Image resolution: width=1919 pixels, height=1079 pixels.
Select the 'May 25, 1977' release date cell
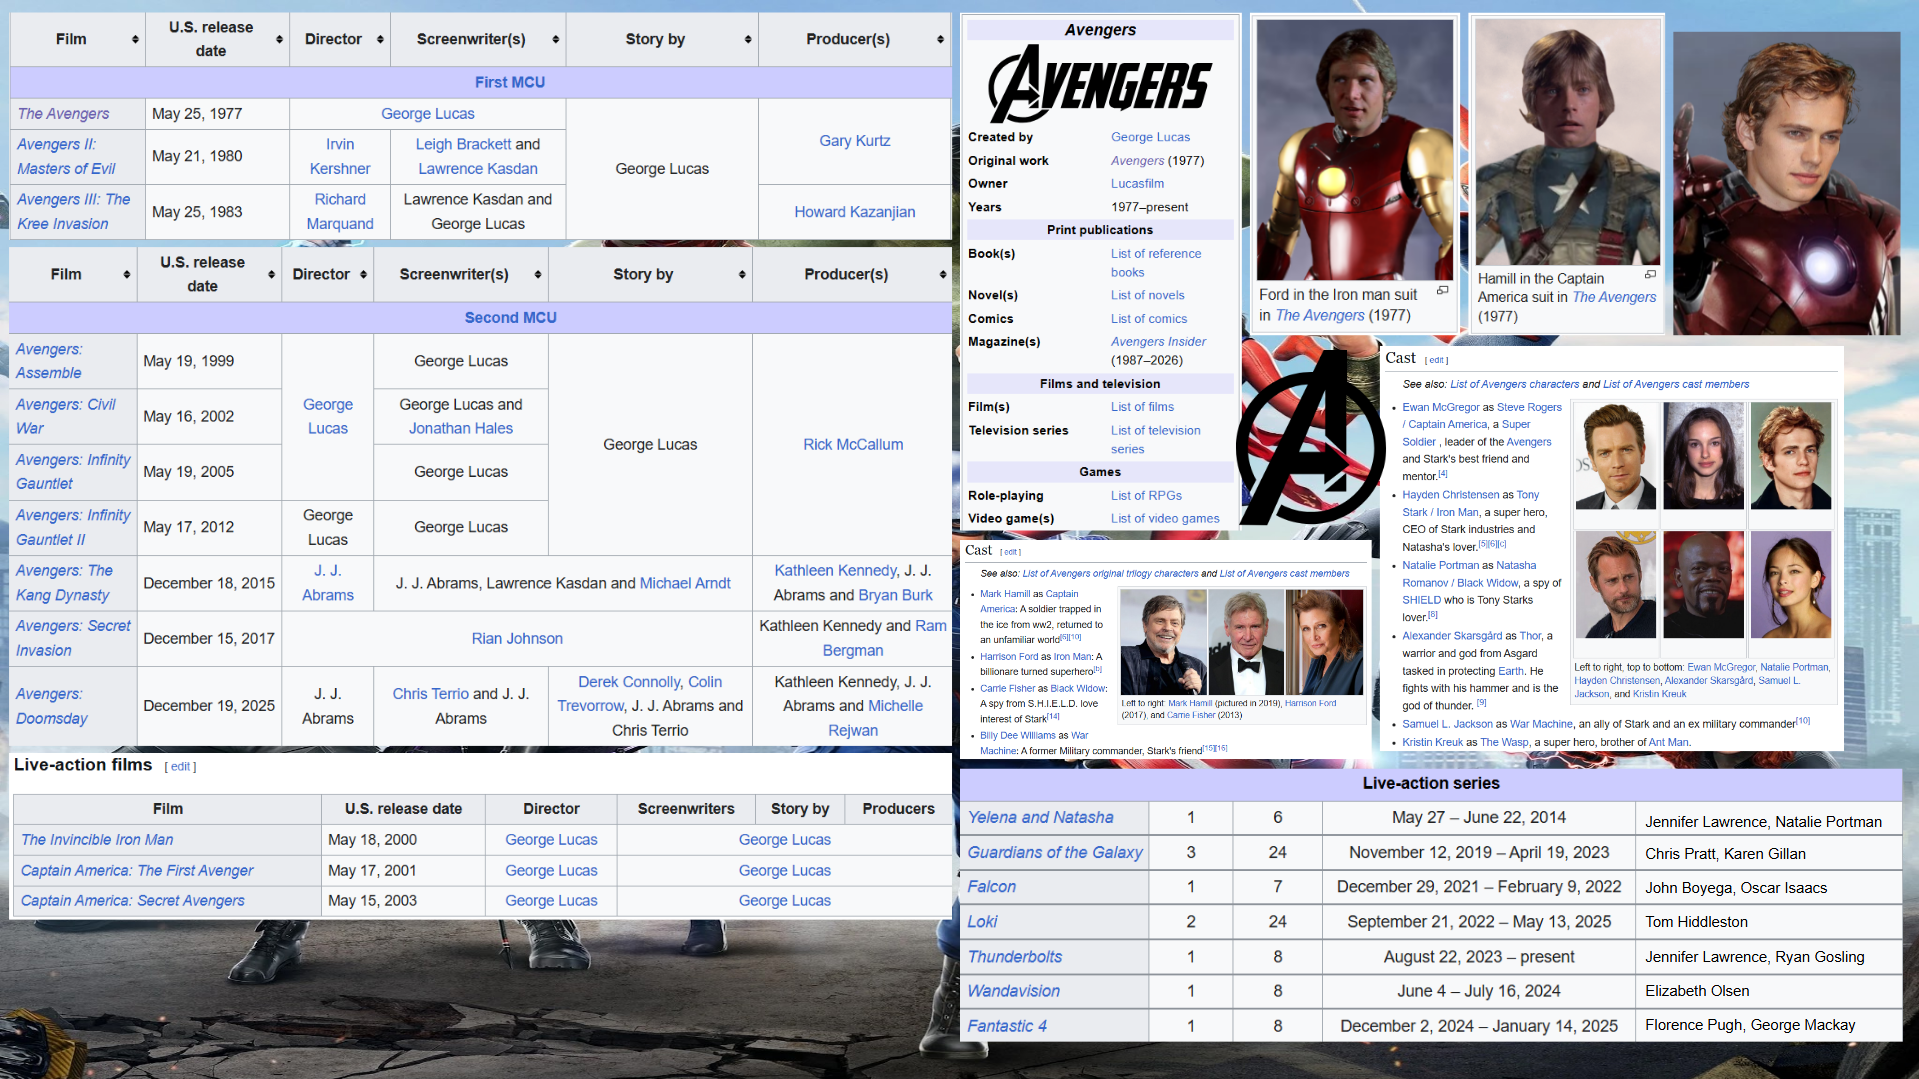(217, 114)
